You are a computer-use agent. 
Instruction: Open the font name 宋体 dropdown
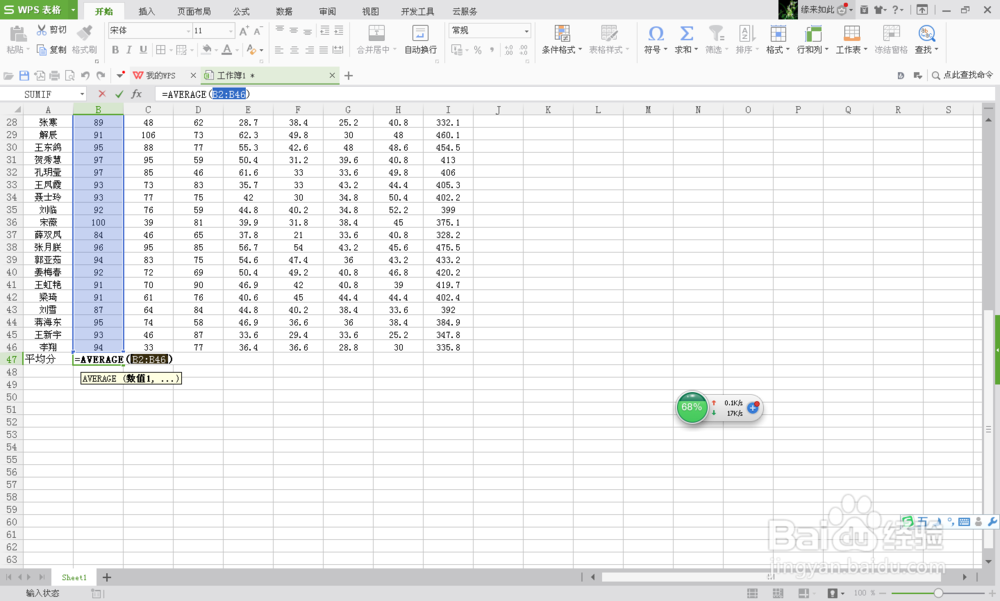pyautogui.click(x=188, y=31)
